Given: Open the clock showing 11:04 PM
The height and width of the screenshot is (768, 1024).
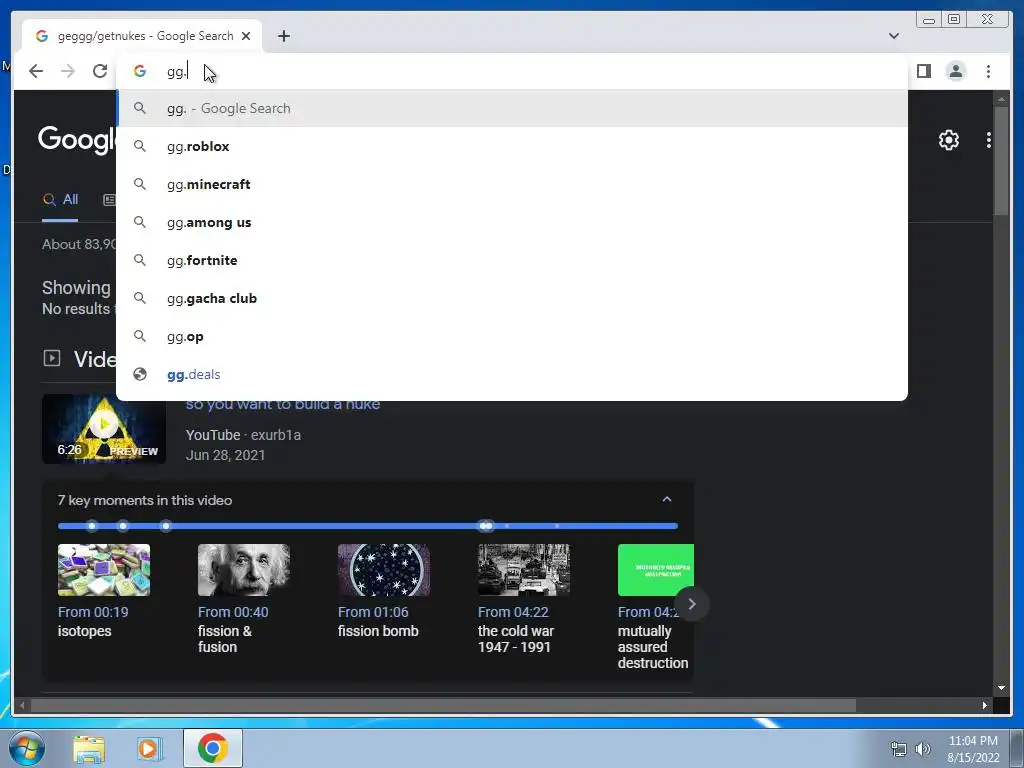Looking at the screenshot, I should tap(973, 749).
